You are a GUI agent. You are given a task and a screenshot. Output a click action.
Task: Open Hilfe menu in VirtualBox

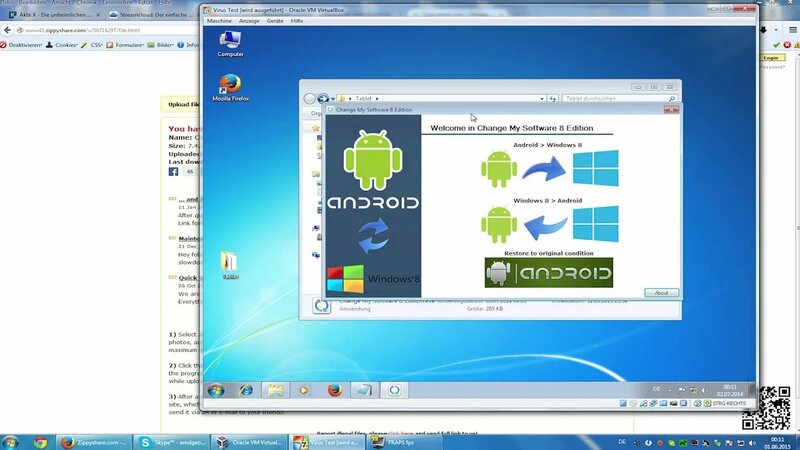pos(296,21)
